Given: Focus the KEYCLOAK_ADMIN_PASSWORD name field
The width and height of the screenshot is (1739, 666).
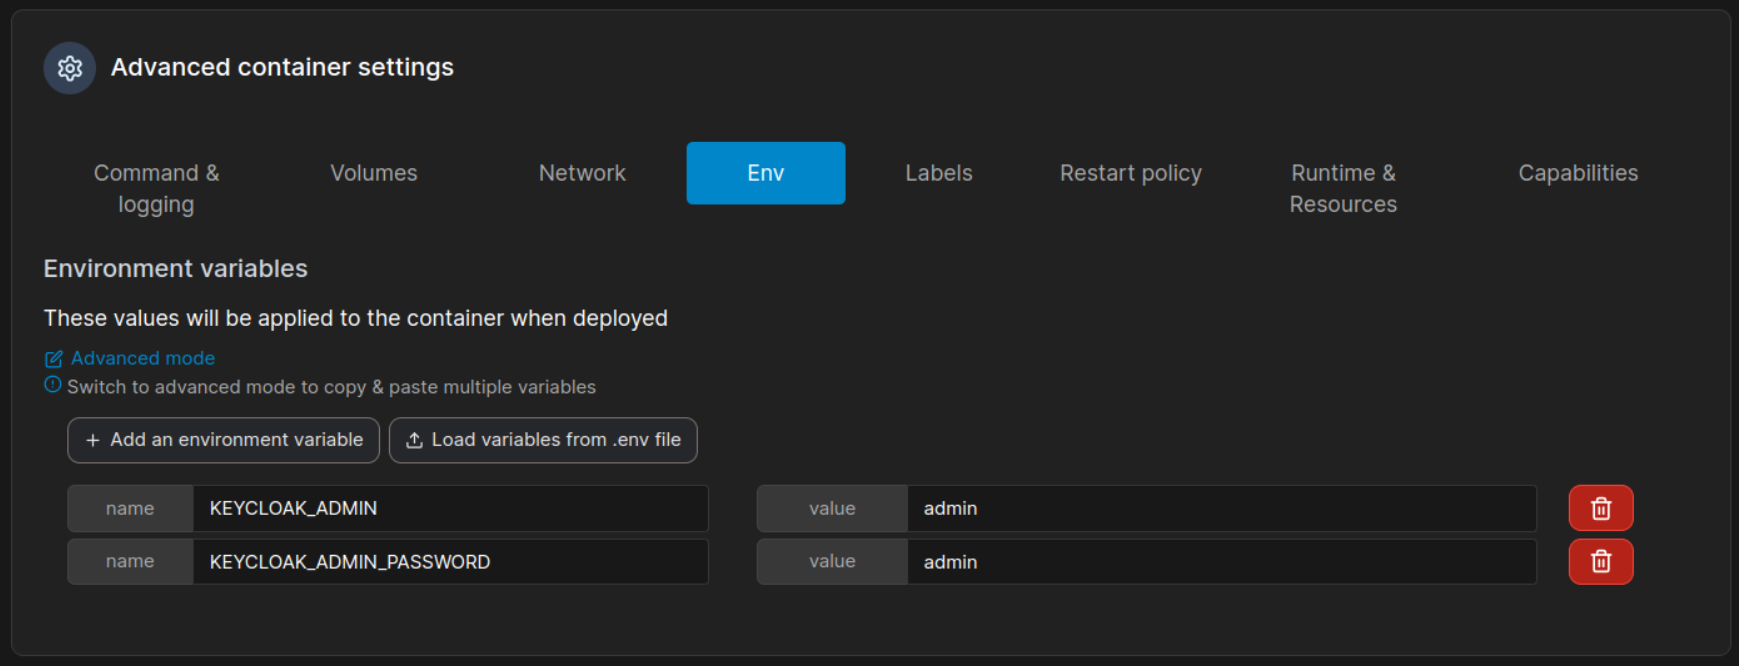Looking at the screenshot, I should pyautogui.click(x=449, y=562).
